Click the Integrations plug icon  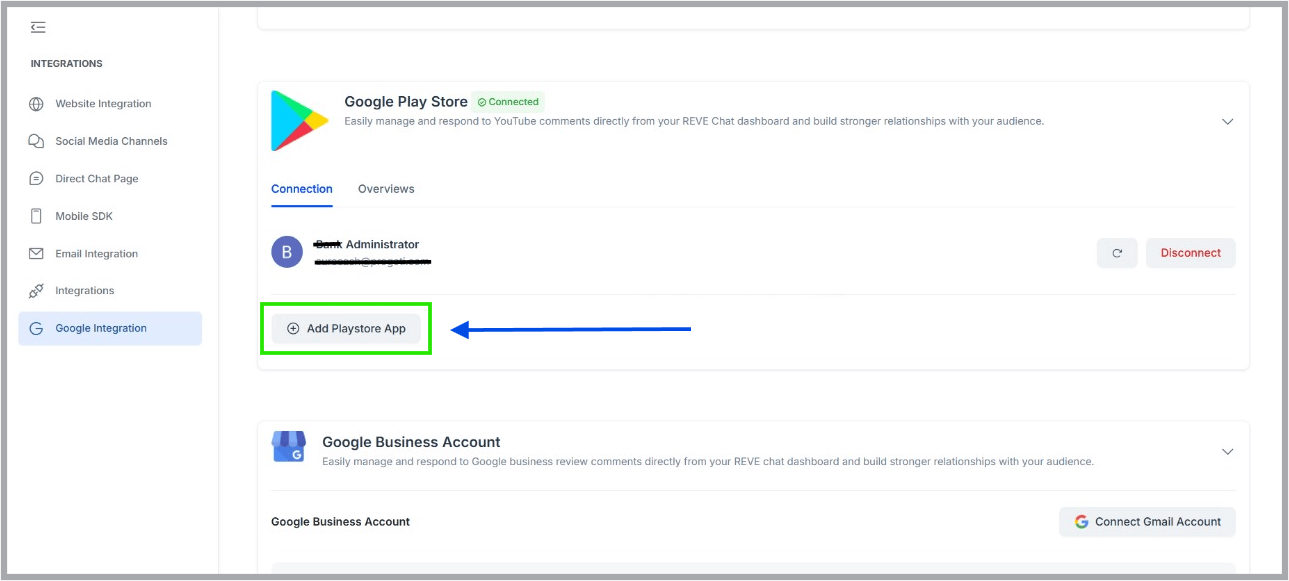pos(37,291)
